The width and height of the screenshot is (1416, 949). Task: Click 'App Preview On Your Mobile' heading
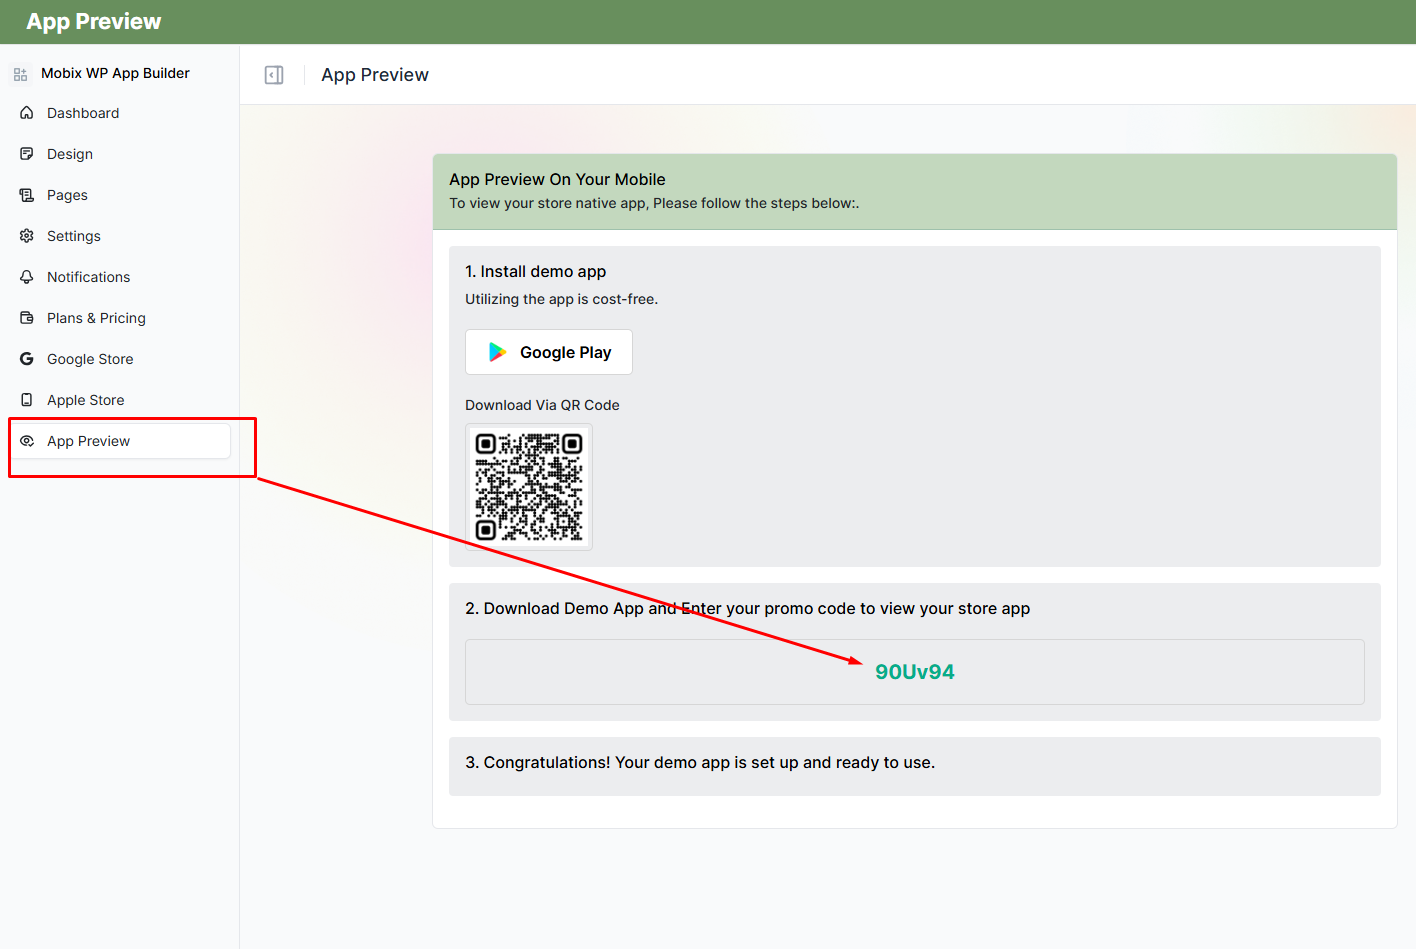tap(557, 180)
